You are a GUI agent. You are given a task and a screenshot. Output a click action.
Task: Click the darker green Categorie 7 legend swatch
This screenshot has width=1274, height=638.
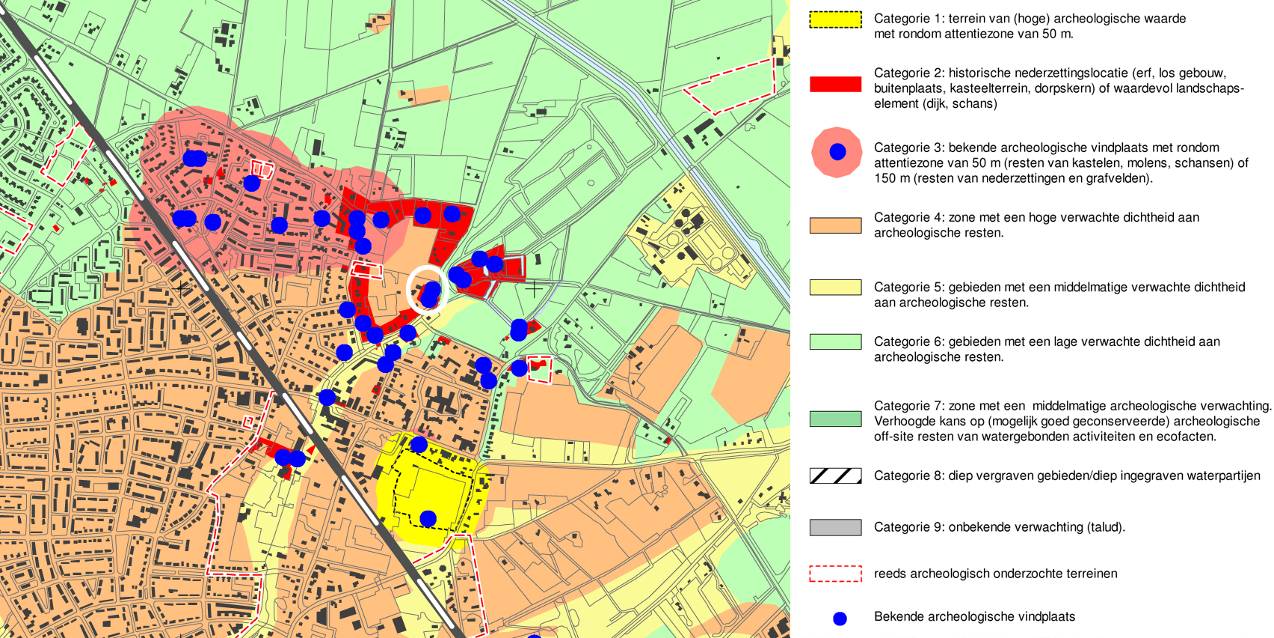(835, 418)
